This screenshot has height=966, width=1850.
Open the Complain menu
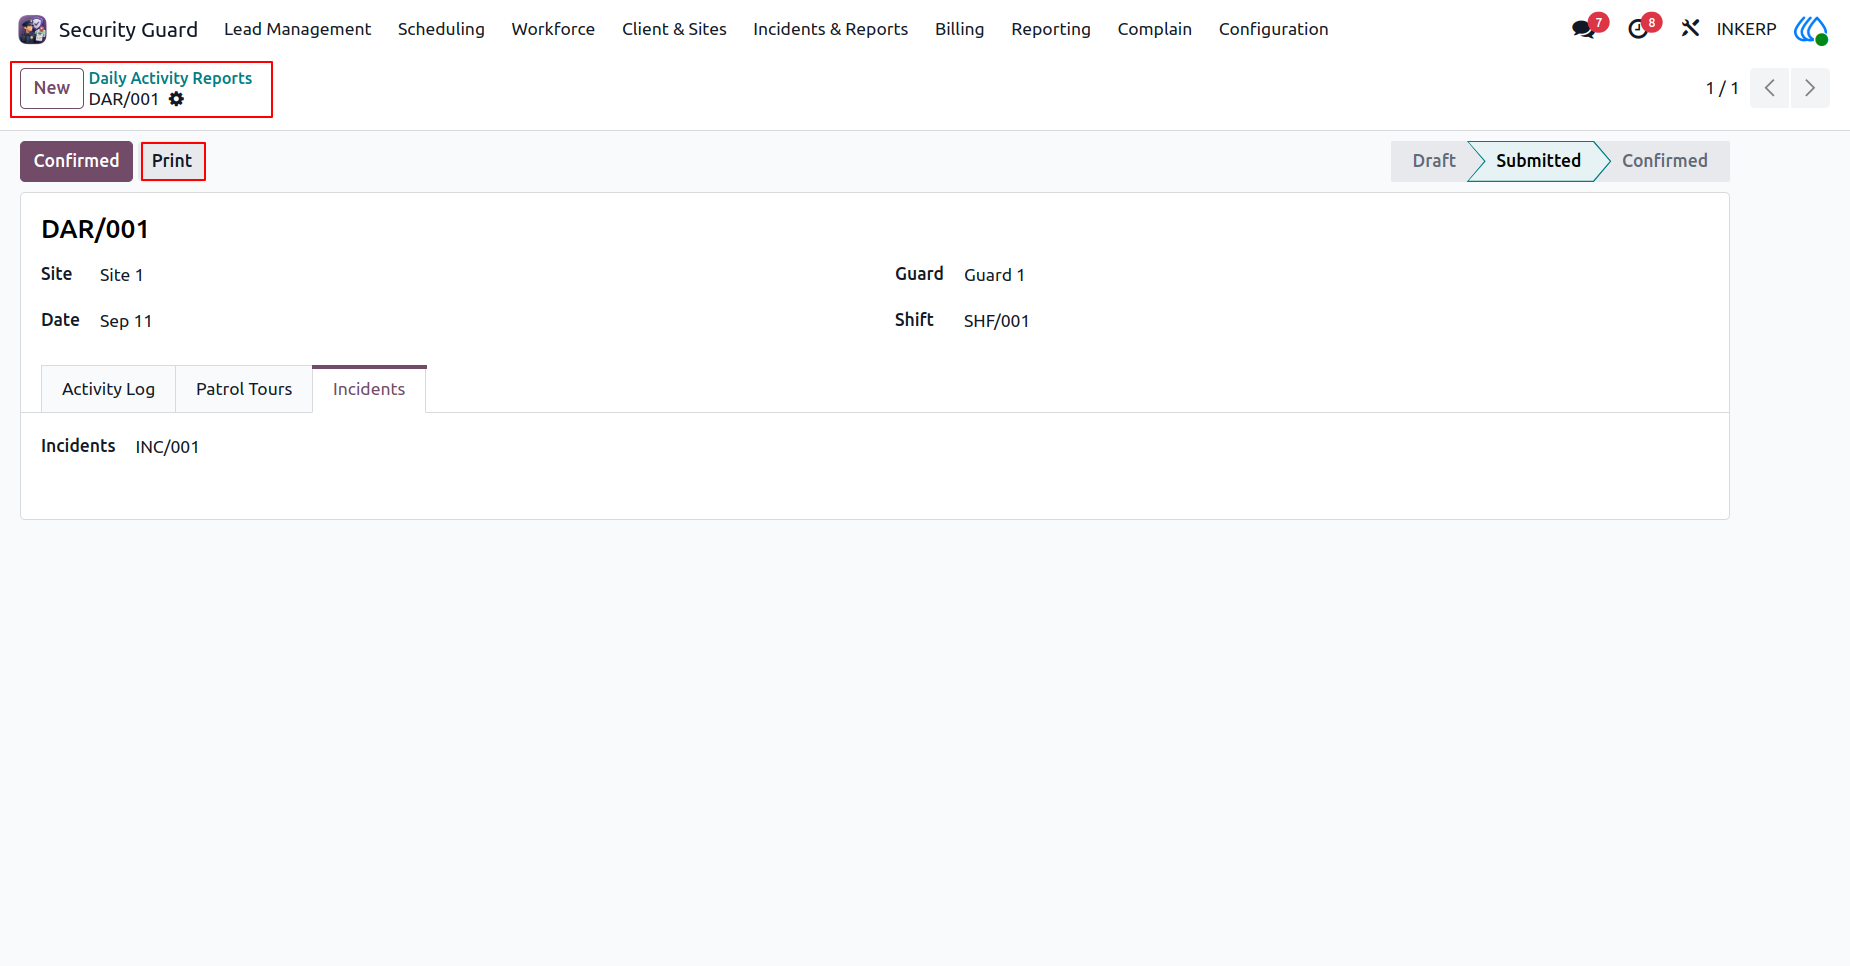point(1154,29)
